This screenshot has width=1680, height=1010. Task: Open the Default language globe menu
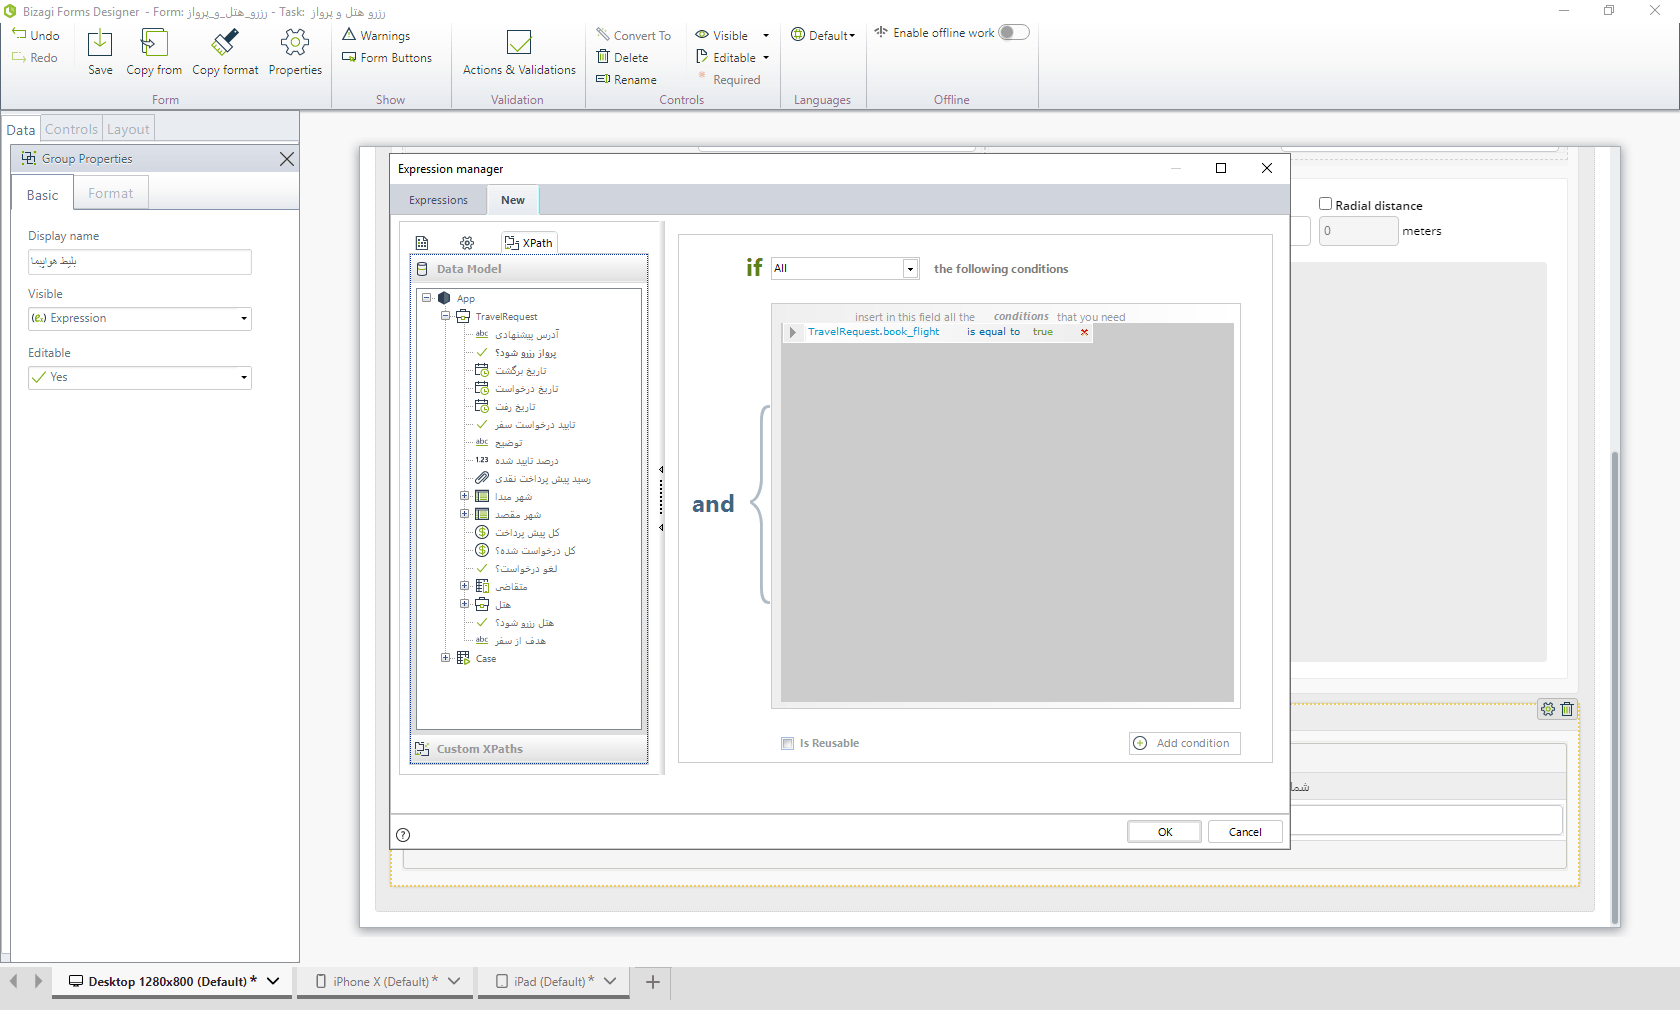point(823,35)
